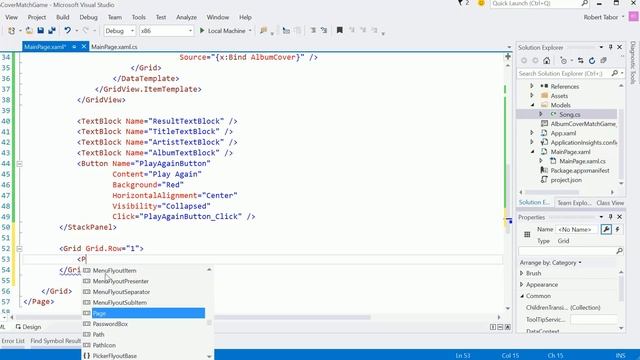Collapse the Grid element at line 52
The image size is (640, 360).
click(19, 249)
